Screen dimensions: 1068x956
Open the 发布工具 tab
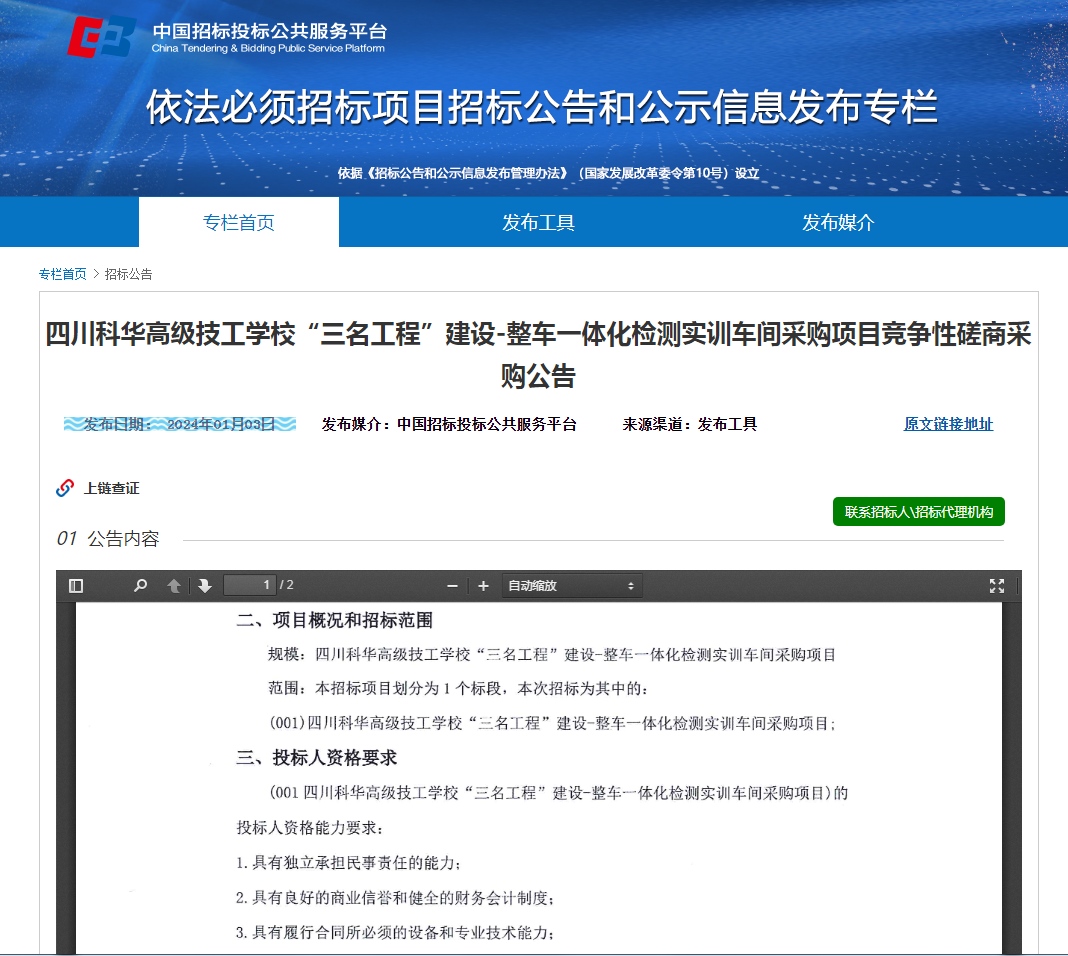tap(538, 222)
